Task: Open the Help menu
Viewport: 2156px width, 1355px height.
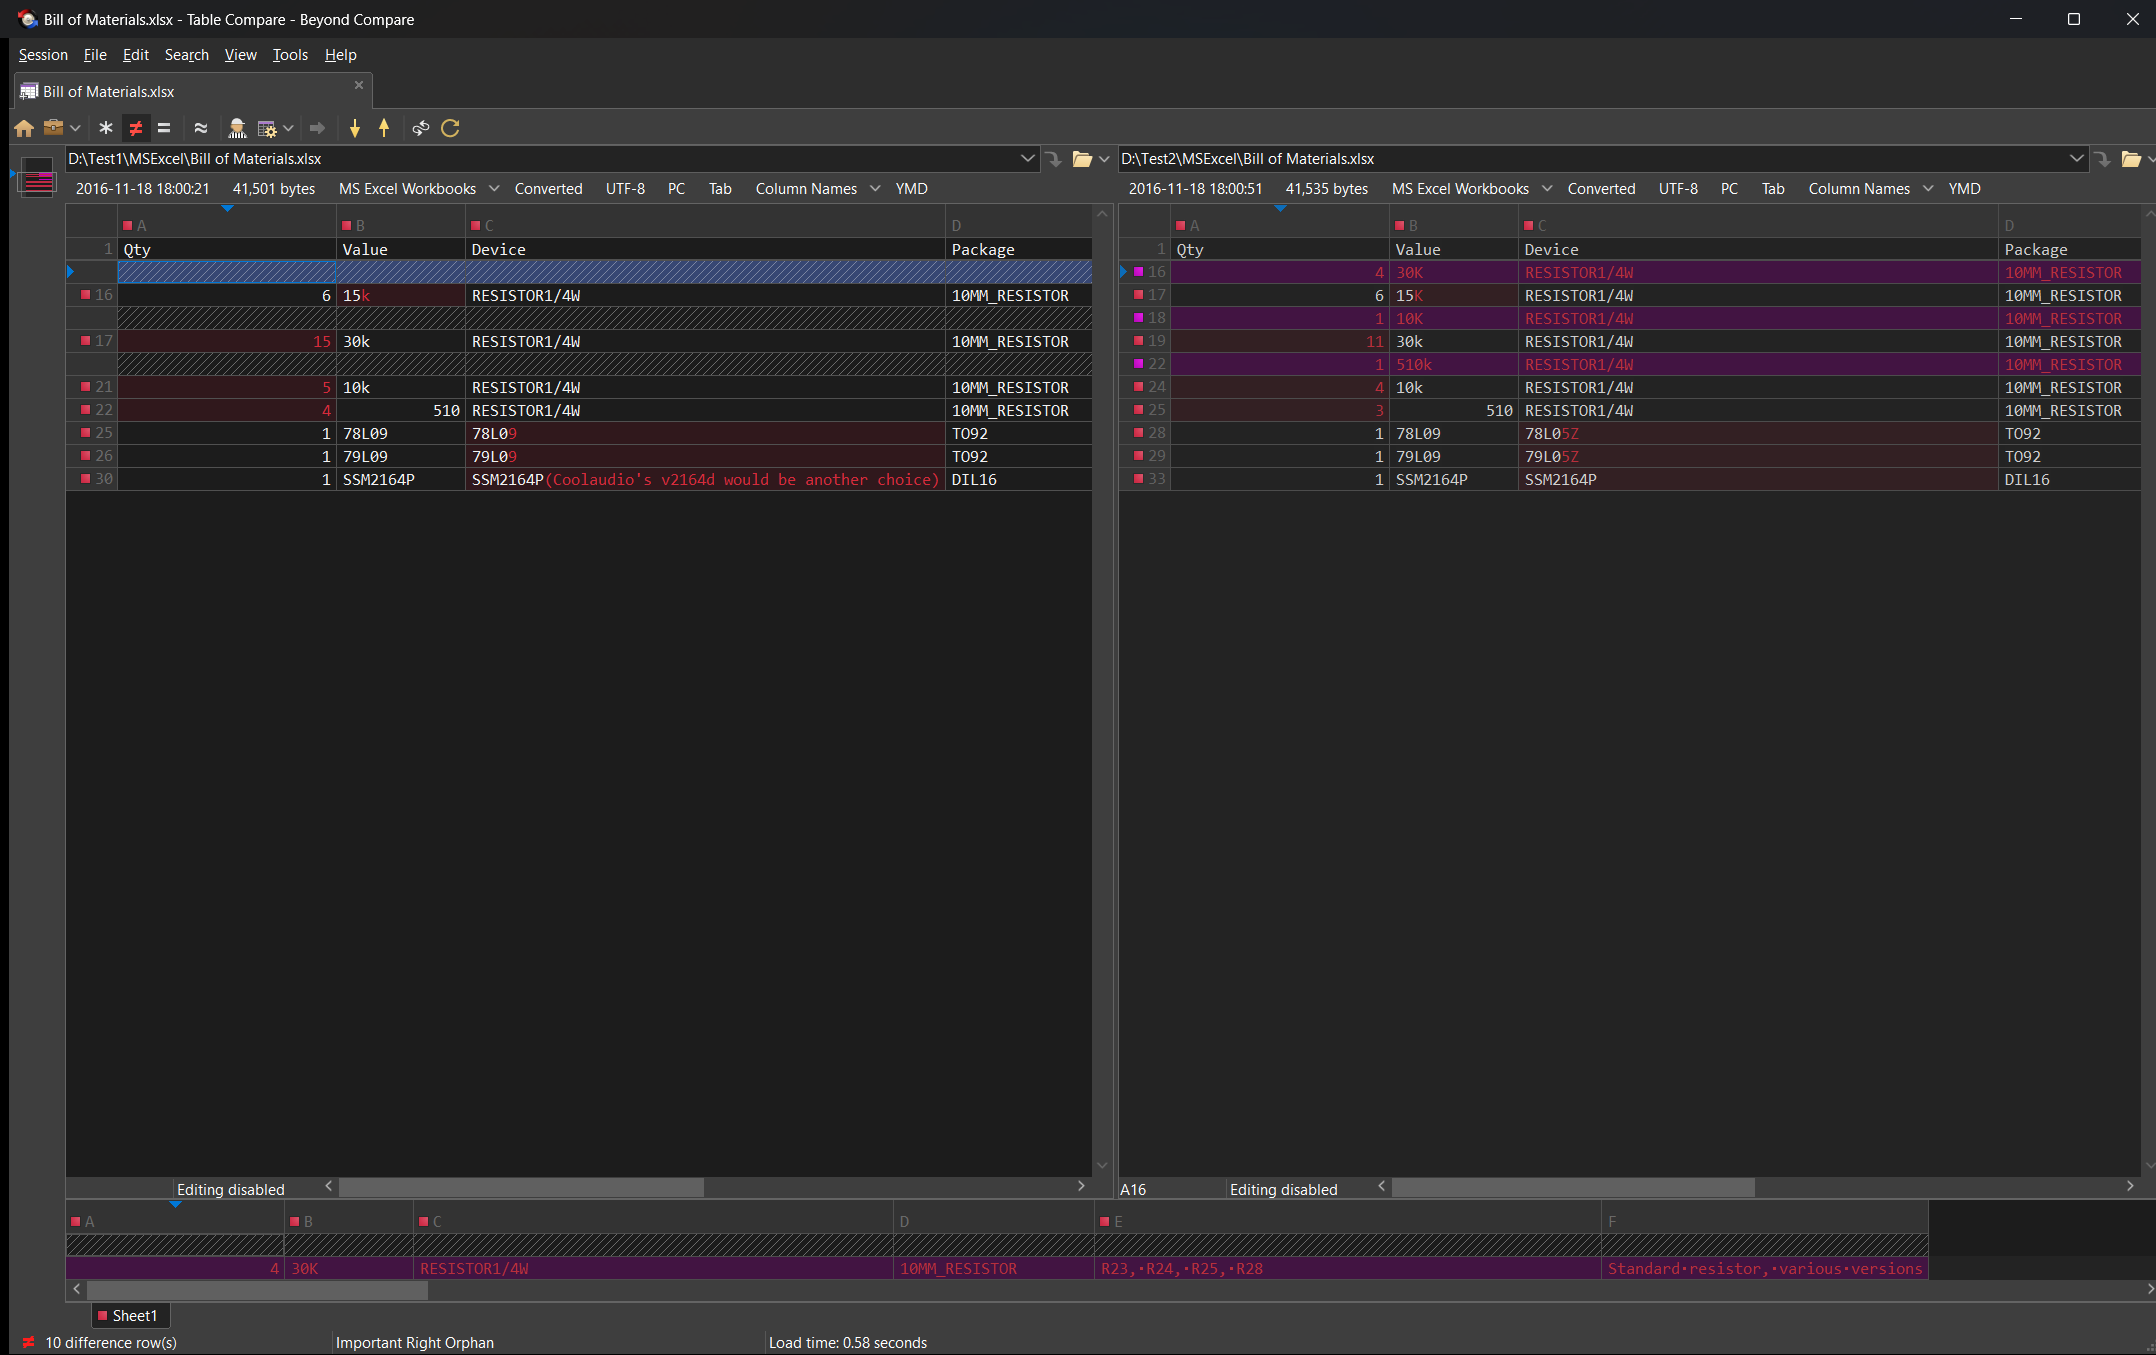Action: click(x=341, y=55)
